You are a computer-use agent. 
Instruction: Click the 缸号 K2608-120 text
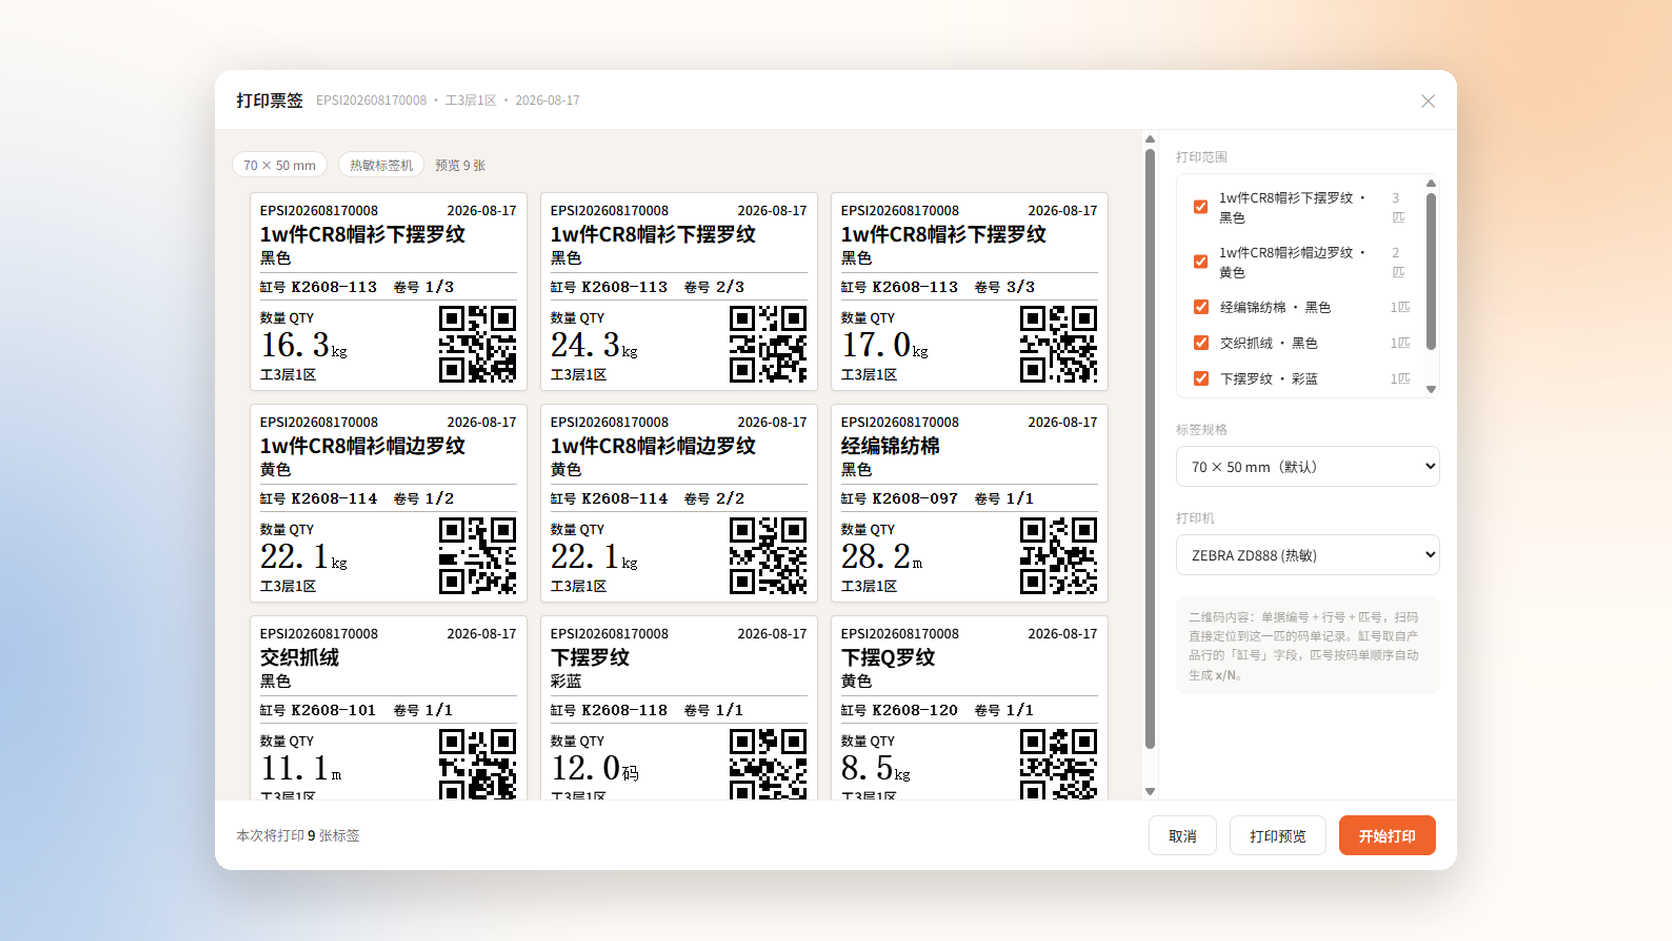point(899,710)
